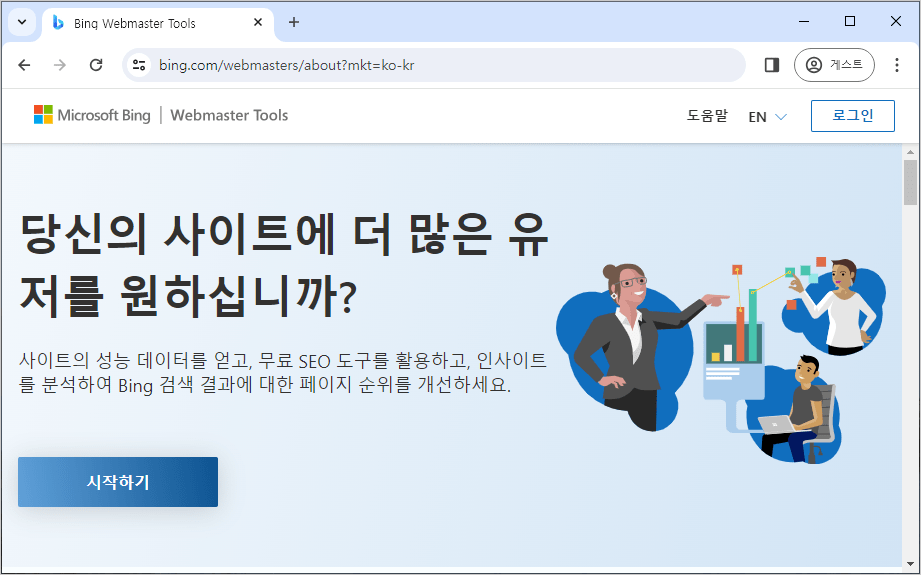This screenshot has height=575, width=921.
Task: Click the Microsoft Bing logo
Action: click(x=92, y=115)
